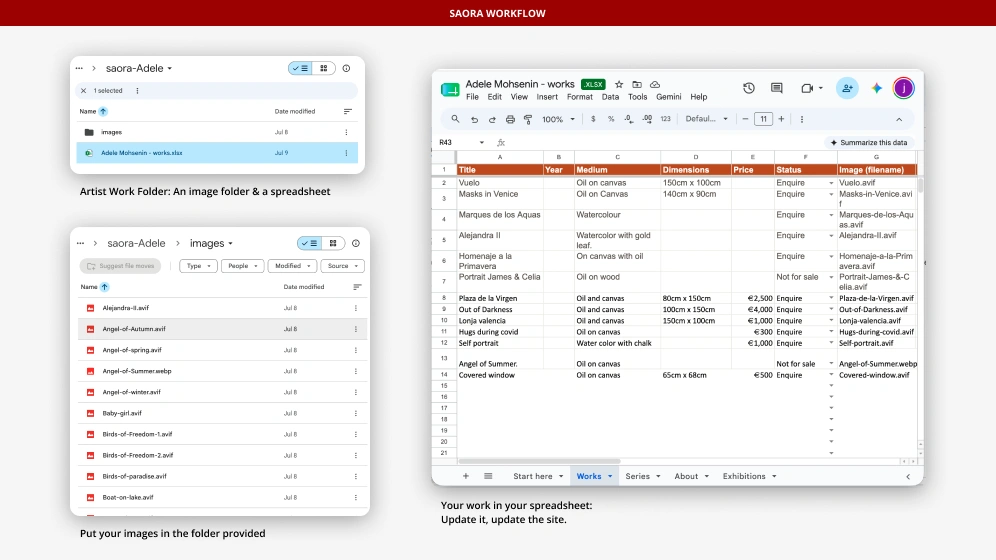This screenshot has height=560, width=996.
Task: Open the Data menu
Action: tap(610, 97)
